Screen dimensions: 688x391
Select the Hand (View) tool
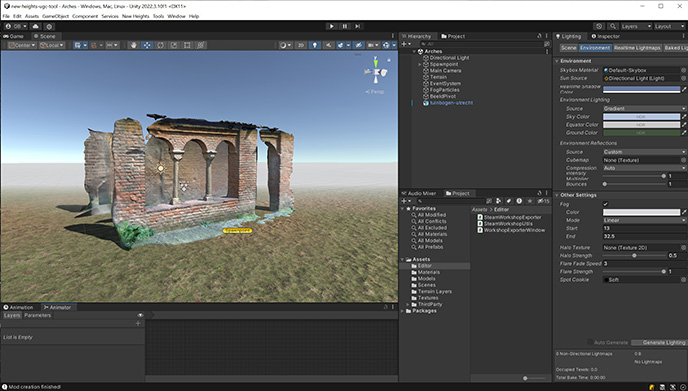[x=134, y=45]
